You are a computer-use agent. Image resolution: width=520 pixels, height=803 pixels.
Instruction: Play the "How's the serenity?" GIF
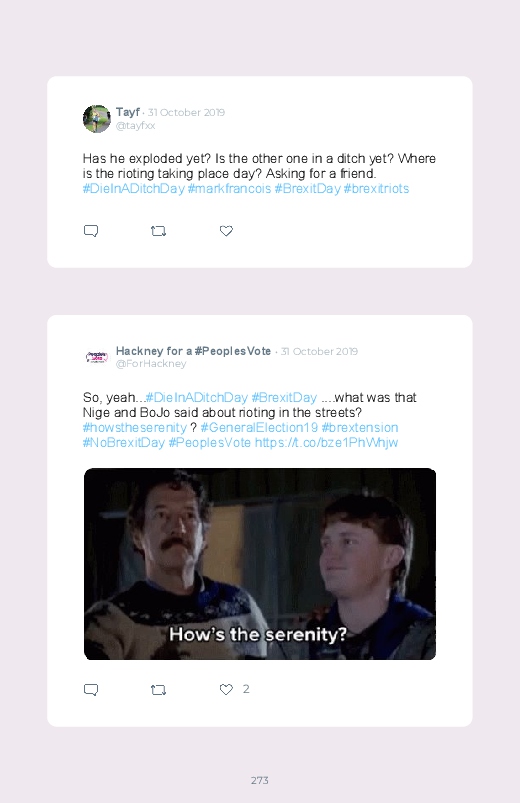(x=260, y=564)
